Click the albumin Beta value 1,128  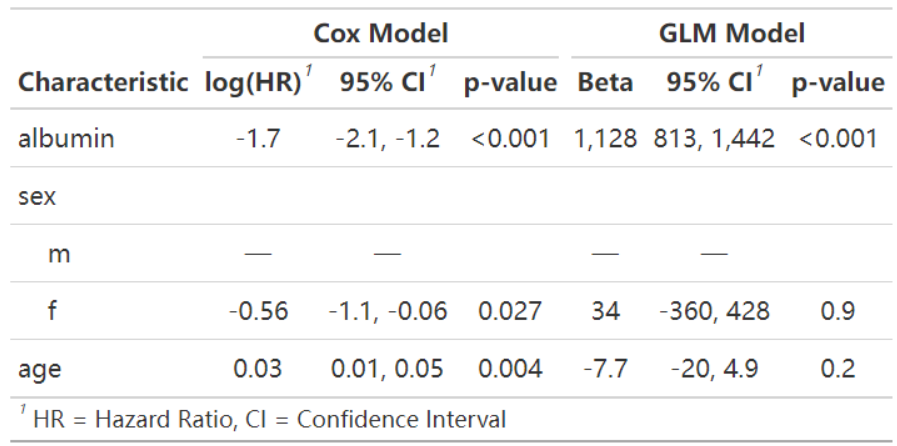click(606, 139)
